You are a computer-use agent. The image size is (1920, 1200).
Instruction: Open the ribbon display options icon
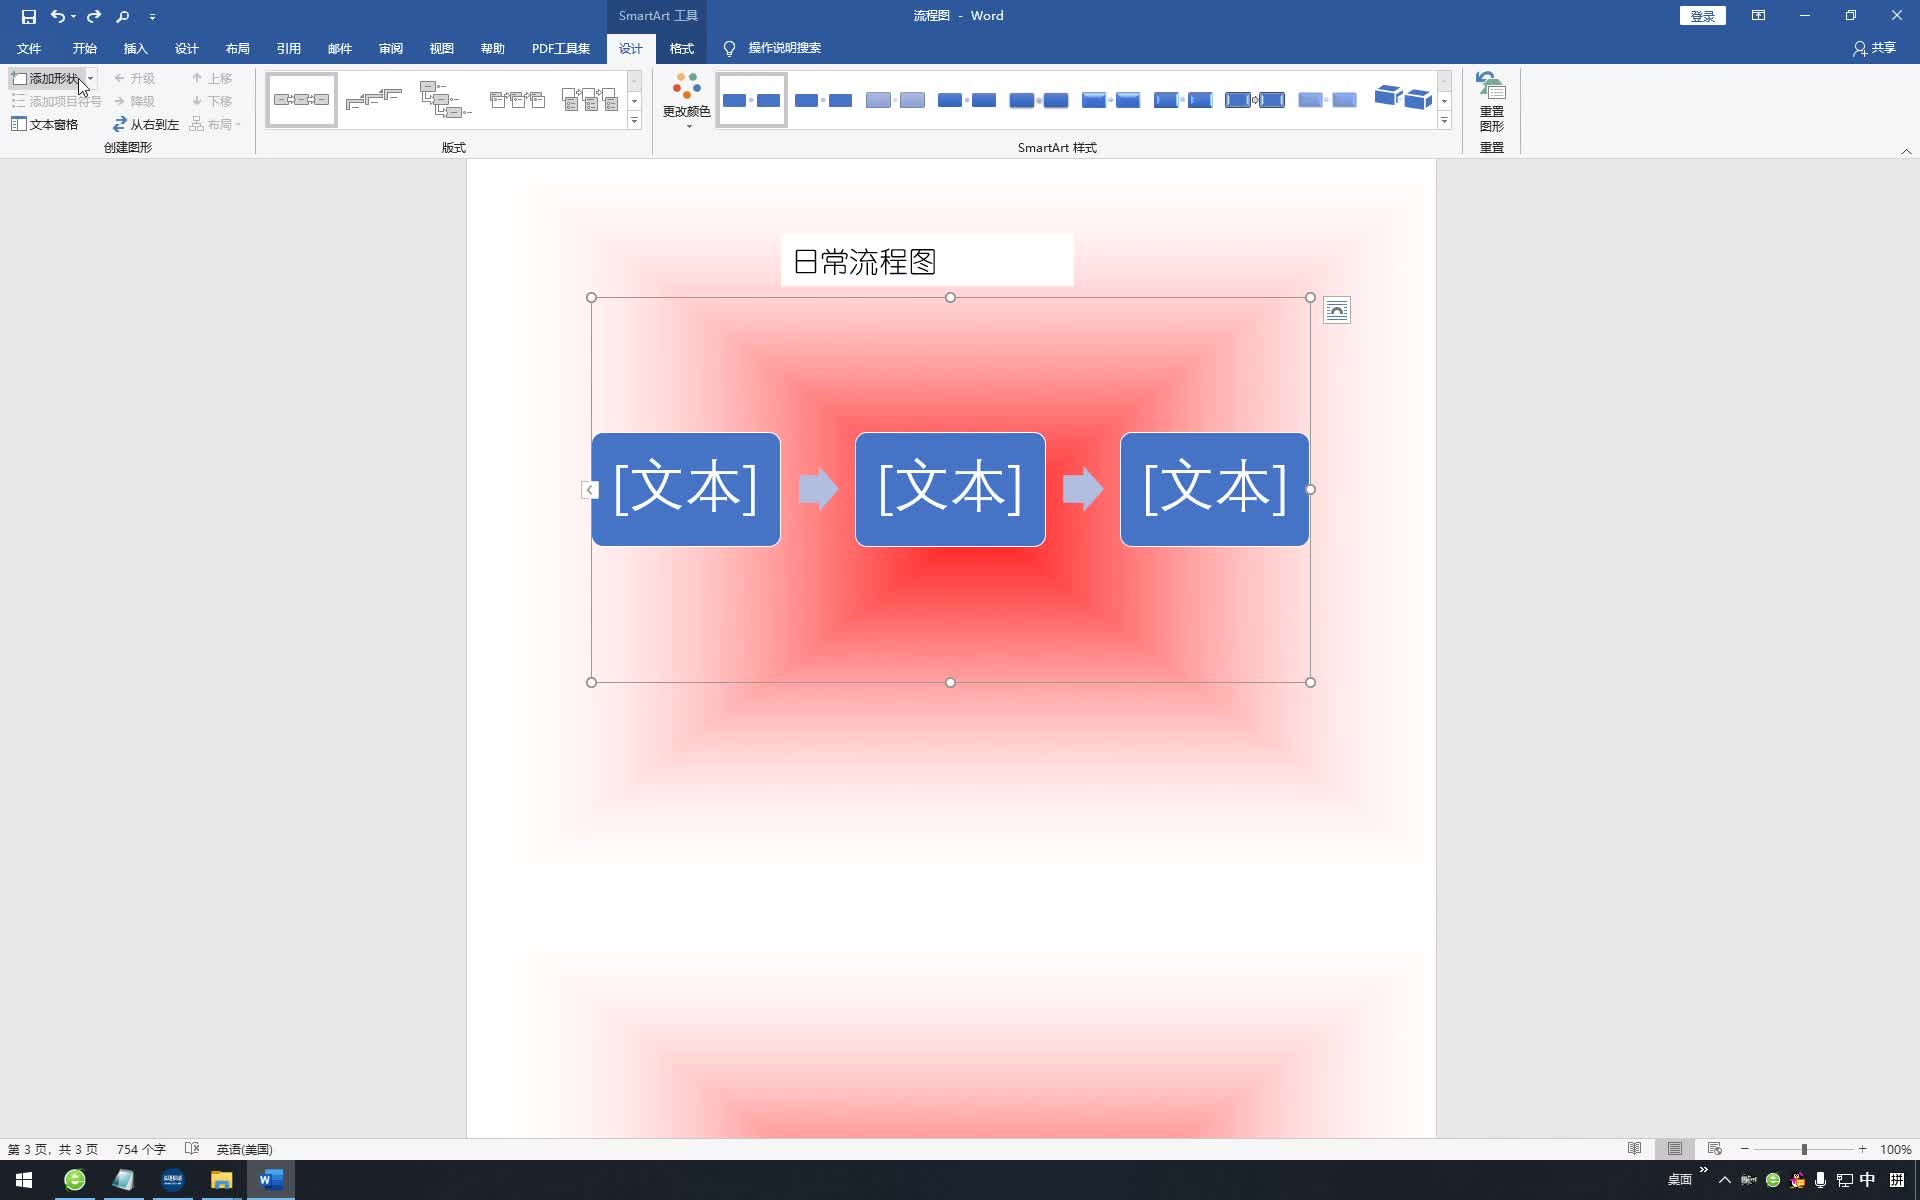[x=1758, y=16]
